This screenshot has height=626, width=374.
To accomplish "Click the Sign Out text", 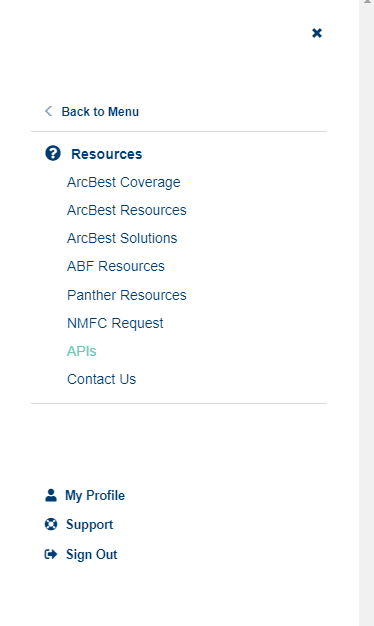I will [91, 555].
